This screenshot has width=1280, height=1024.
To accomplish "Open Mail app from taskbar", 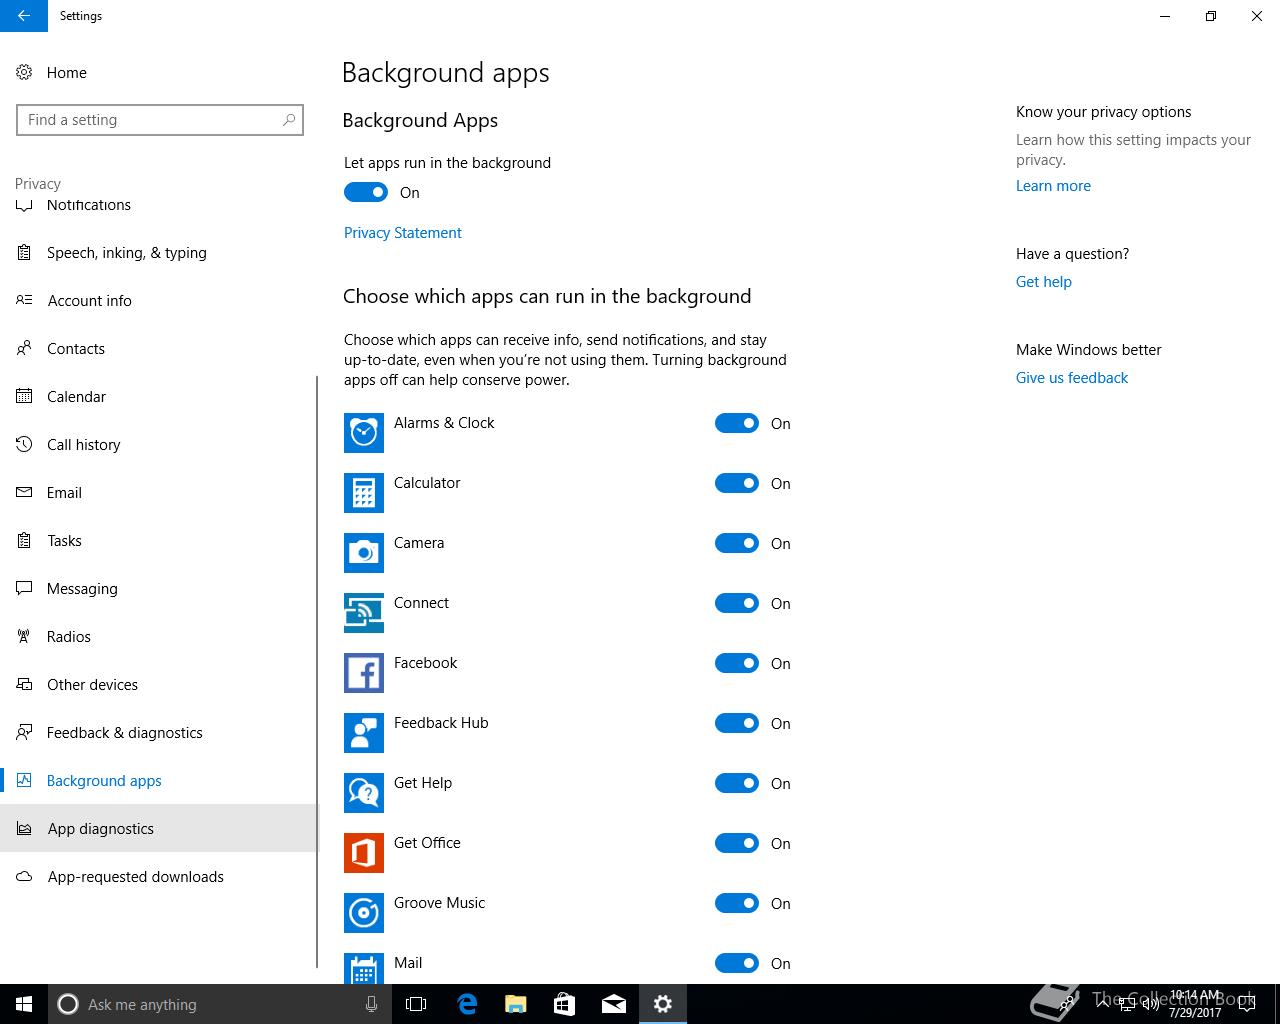I will coord(614,1004).
